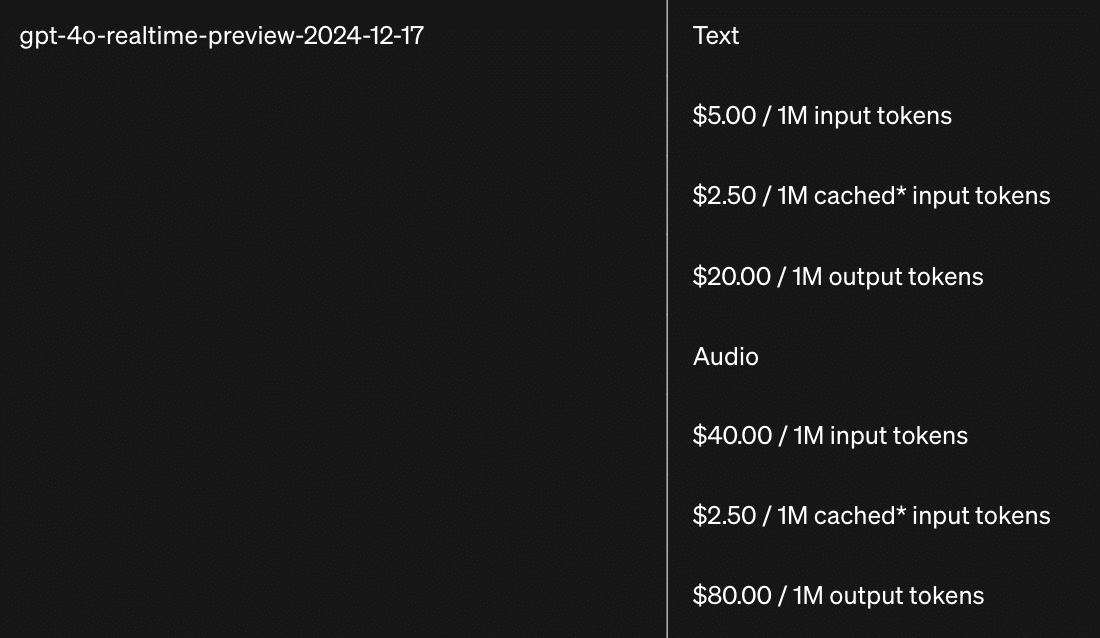
Task: Click "input tokens" in the $5.00 row
Action: [x=883, y=116]
